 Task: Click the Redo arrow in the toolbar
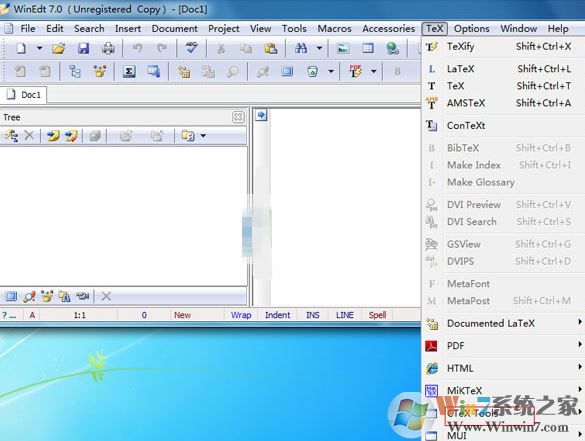point(162,48)
